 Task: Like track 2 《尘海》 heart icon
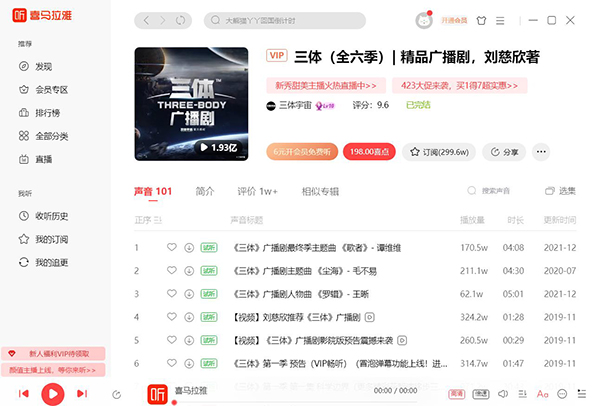pyautogui.click(x=172, y=271)
